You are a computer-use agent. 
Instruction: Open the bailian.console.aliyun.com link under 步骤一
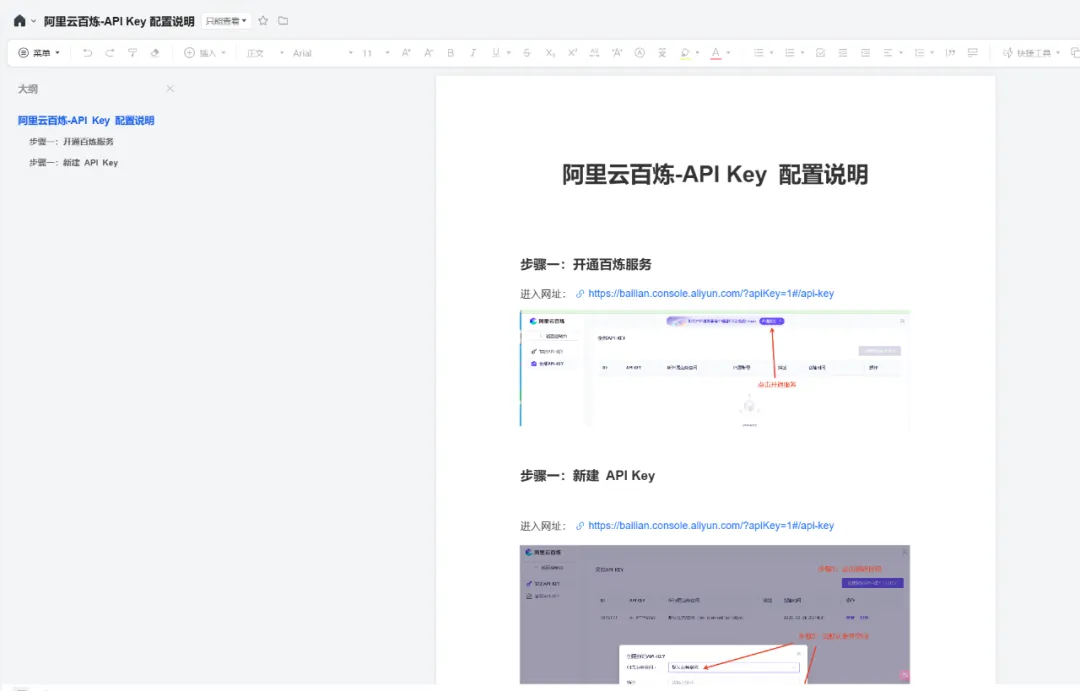tap(710, 293)
